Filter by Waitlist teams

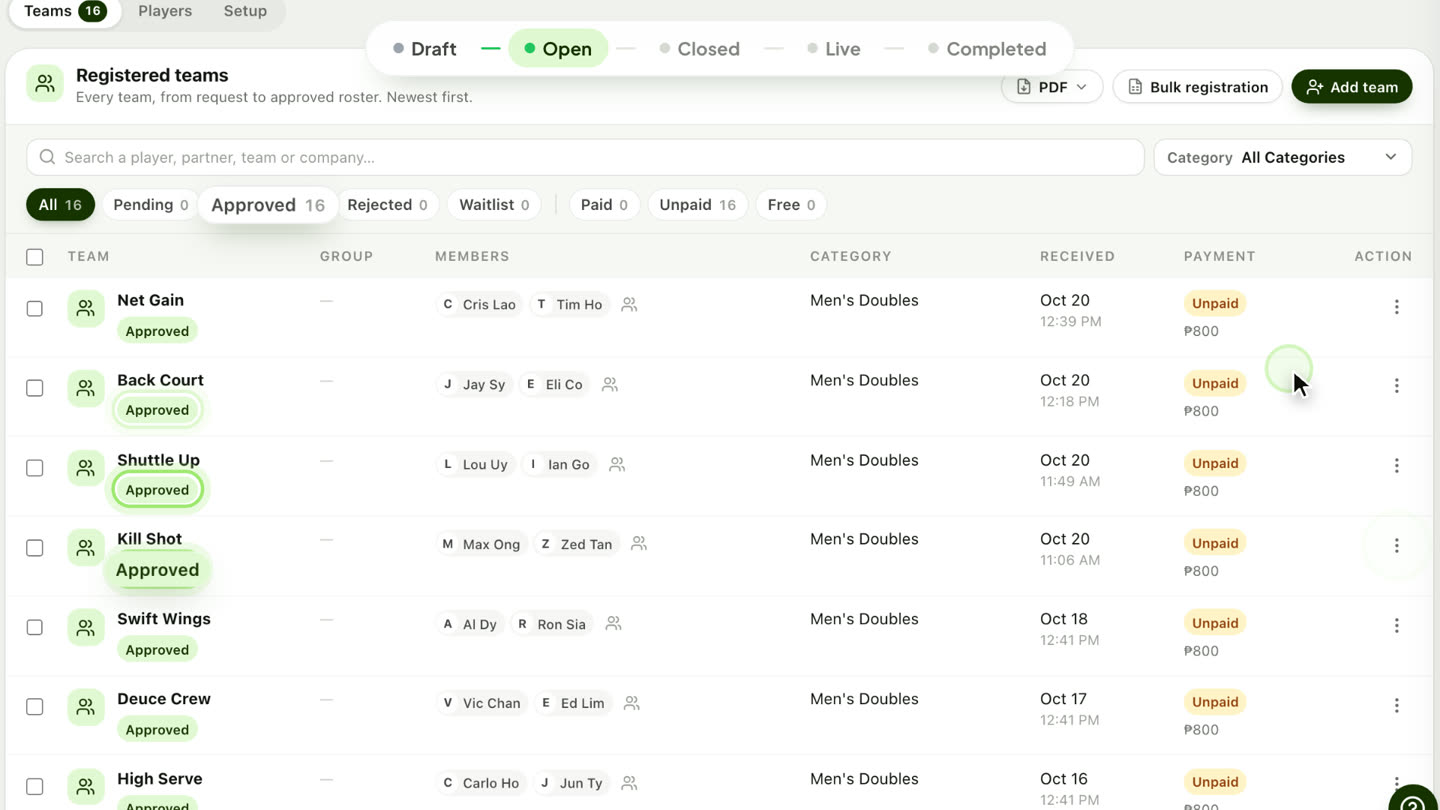tap(494, 205)
